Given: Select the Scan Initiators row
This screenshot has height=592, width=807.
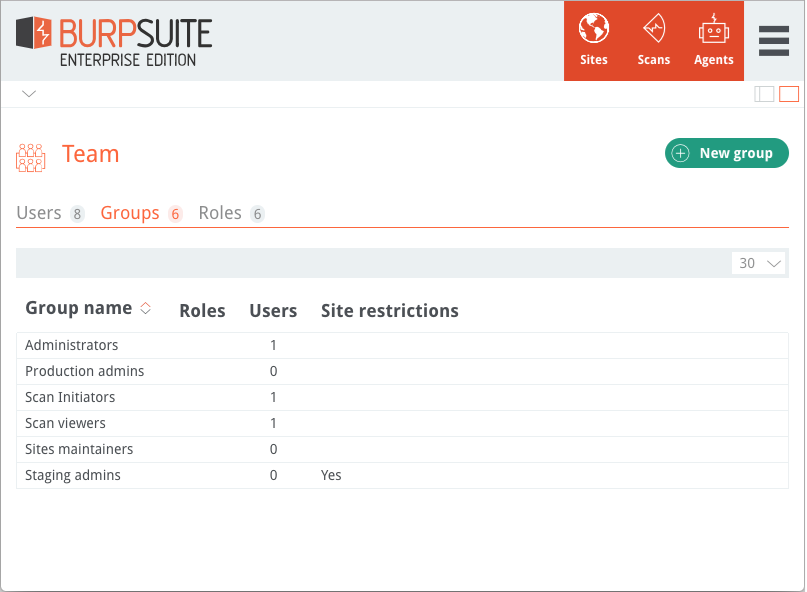Looking at the screenshot, I should tap(402, 397).
